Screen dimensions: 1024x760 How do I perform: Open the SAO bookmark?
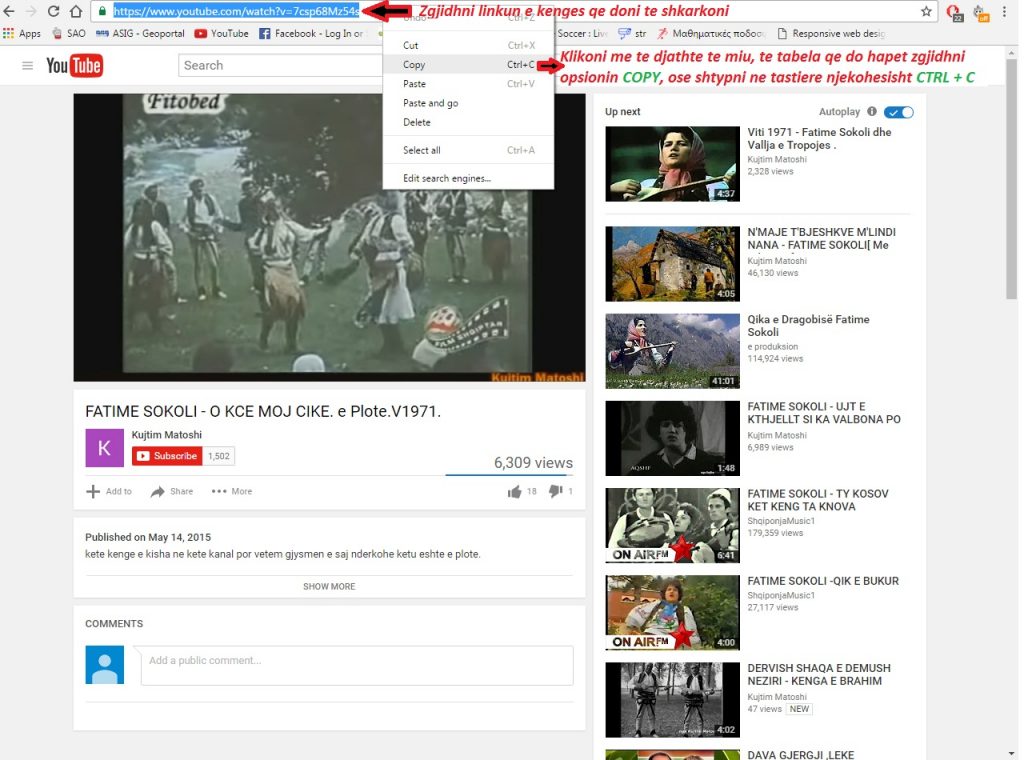pyautogui.click(x=69, y=33)
